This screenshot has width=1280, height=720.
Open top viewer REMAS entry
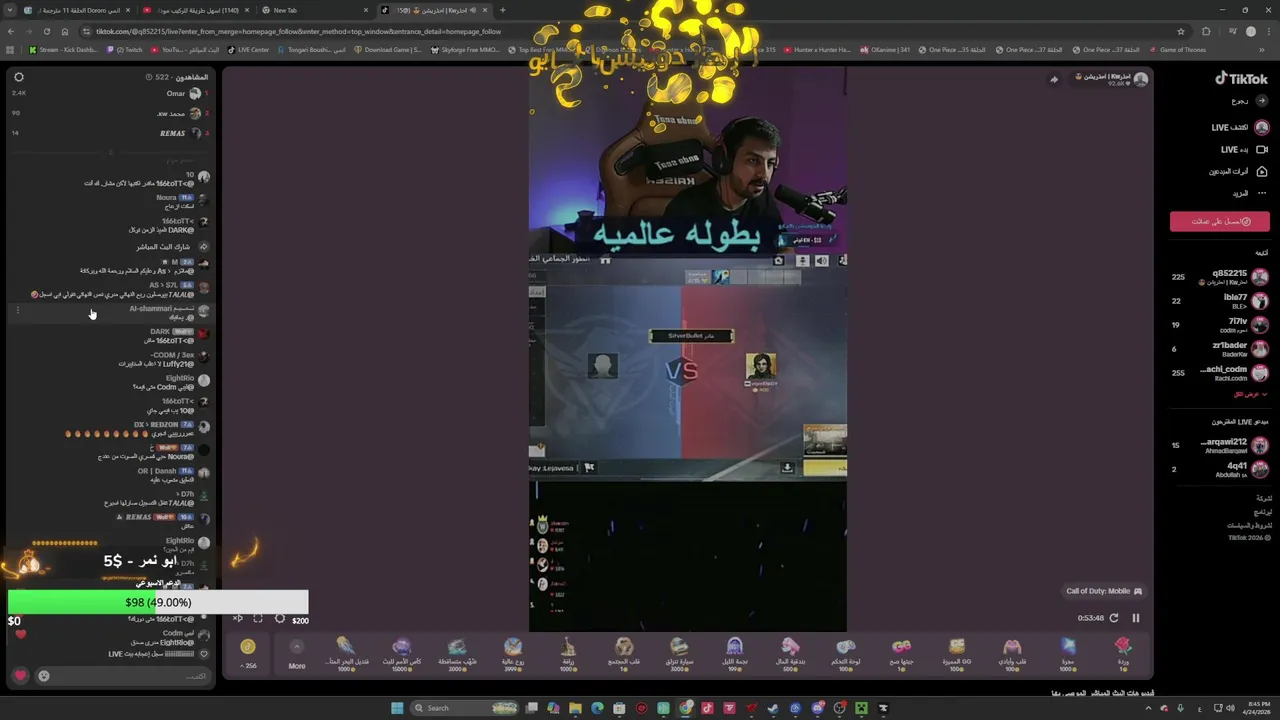tap(110, 133)
